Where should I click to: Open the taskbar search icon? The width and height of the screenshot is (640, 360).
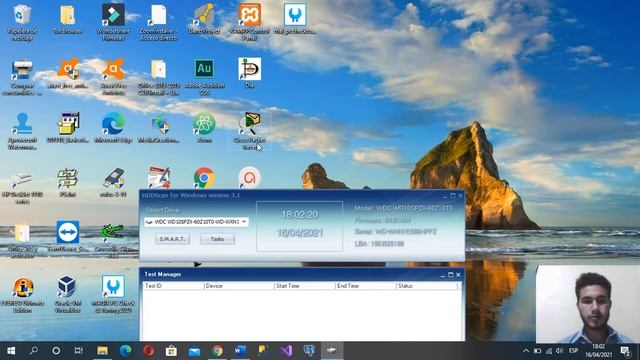coord(34,351)
